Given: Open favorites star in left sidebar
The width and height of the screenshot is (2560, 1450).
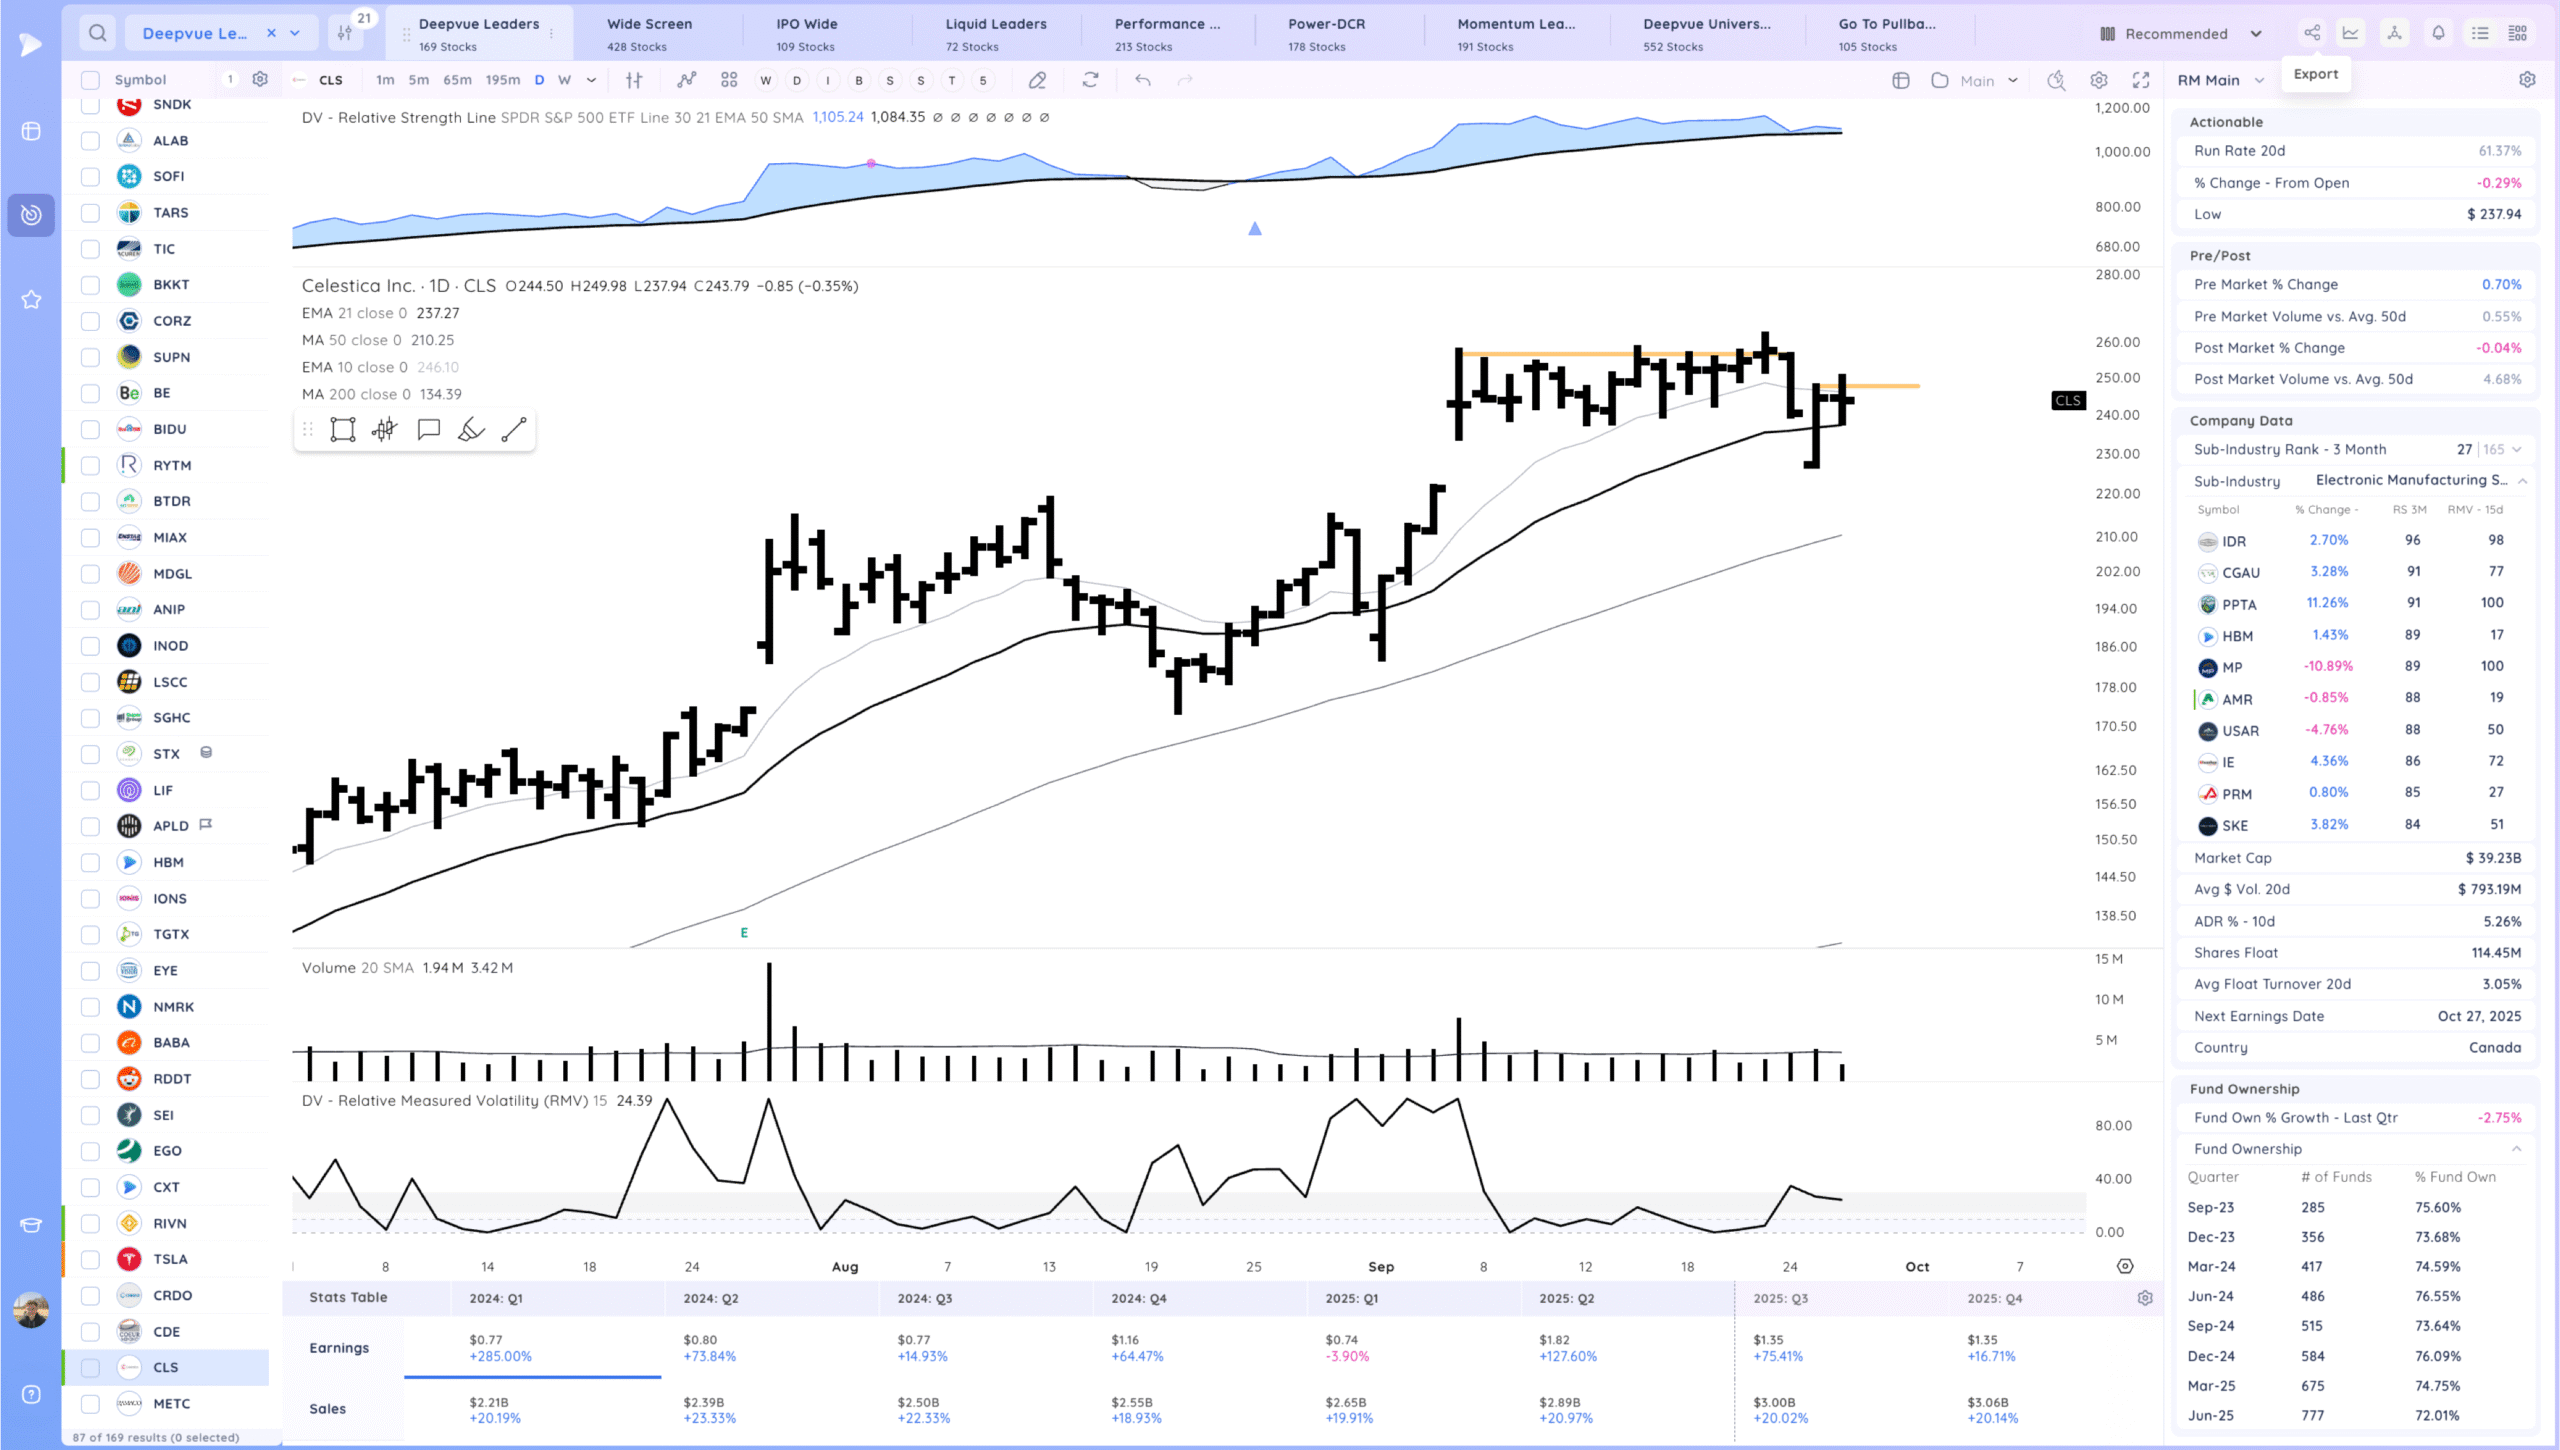Looking at the screenshot, I should coord(31,299).
